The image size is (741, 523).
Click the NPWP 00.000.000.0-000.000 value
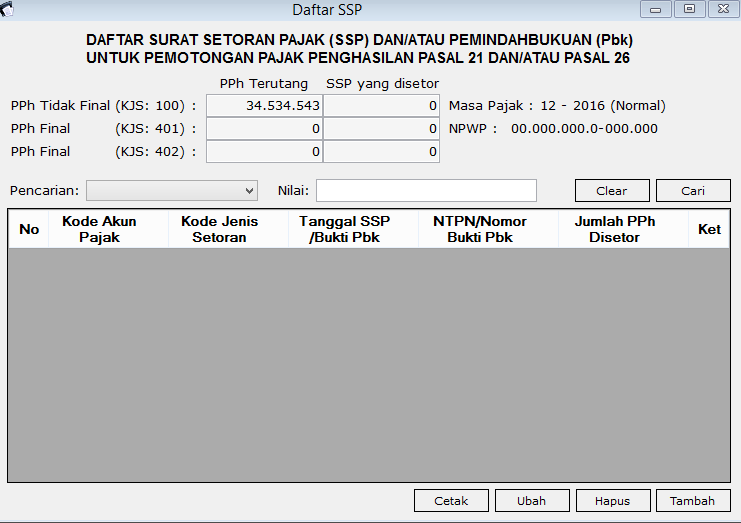click(584, 129)
